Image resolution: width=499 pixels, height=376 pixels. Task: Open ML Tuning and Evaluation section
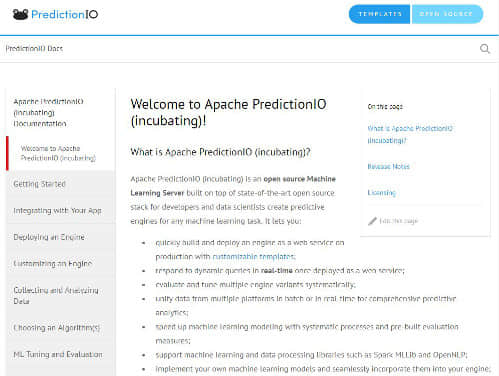(x=61, y=354)
